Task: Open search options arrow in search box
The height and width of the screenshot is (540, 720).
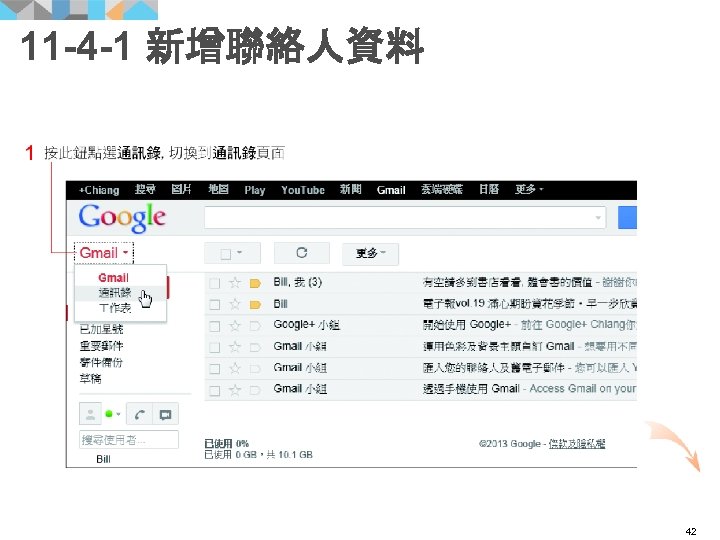Action: [598, 218]
